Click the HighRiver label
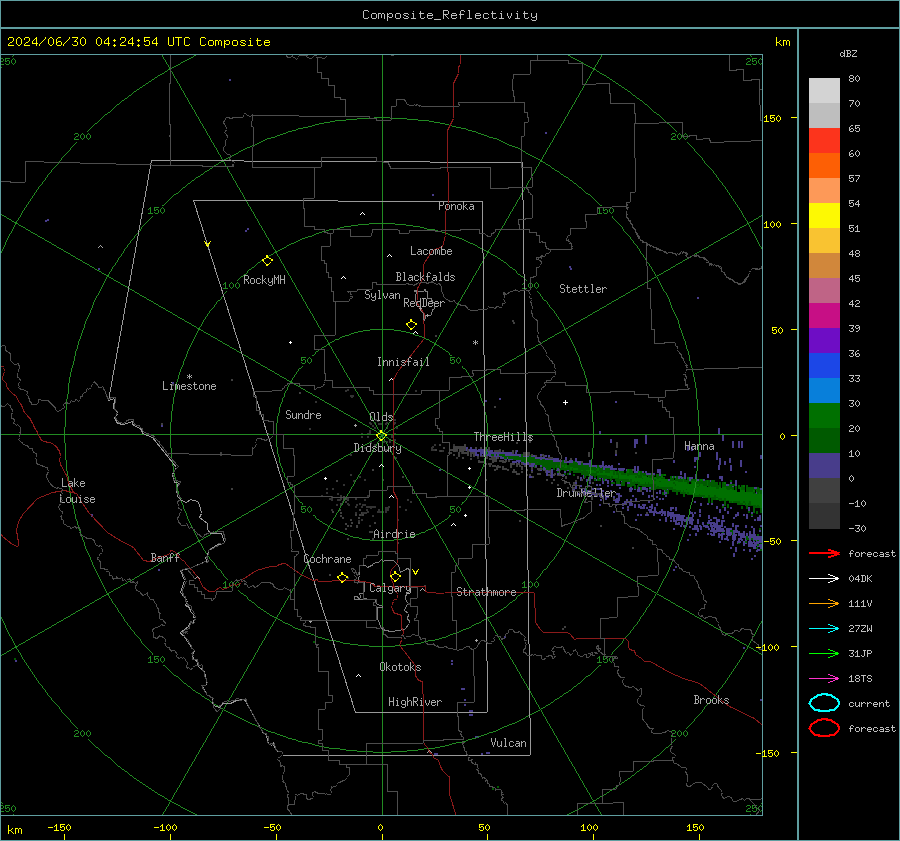The width and height of the screenshot is (900, 841). pos(414,702)
